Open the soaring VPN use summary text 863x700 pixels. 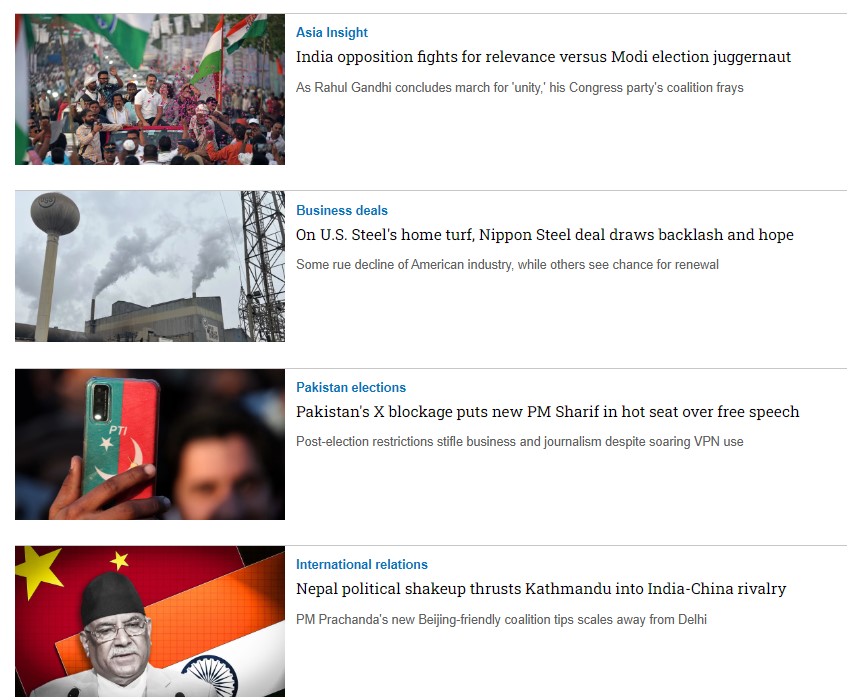tap(520, 442)
